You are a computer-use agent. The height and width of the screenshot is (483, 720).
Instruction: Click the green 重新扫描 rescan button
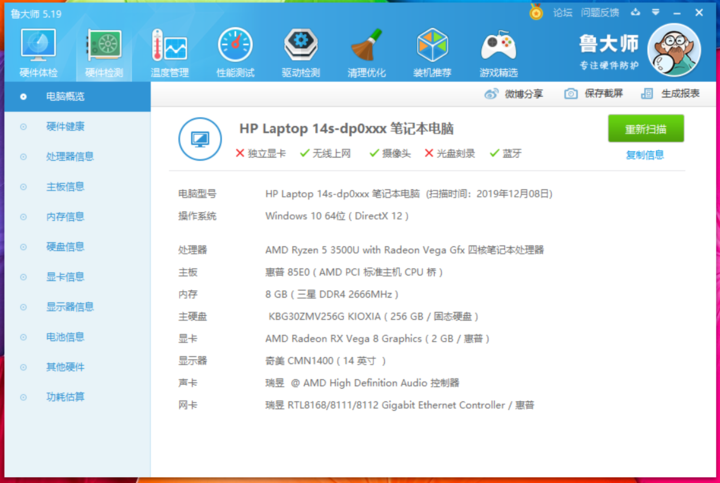coord(646,129)
